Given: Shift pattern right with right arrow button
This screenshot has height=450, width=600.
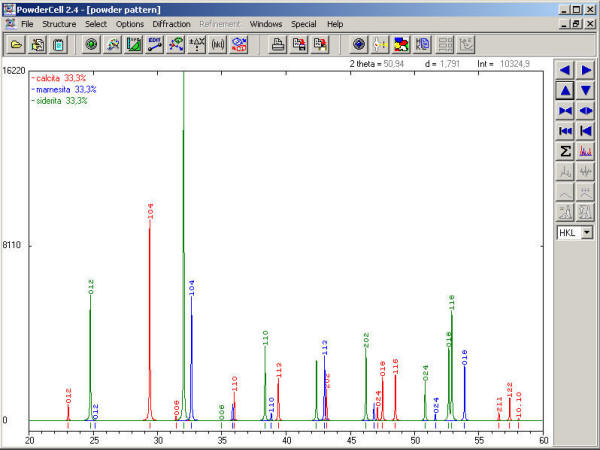Looking at the screenshot, I should coord(586,70).
